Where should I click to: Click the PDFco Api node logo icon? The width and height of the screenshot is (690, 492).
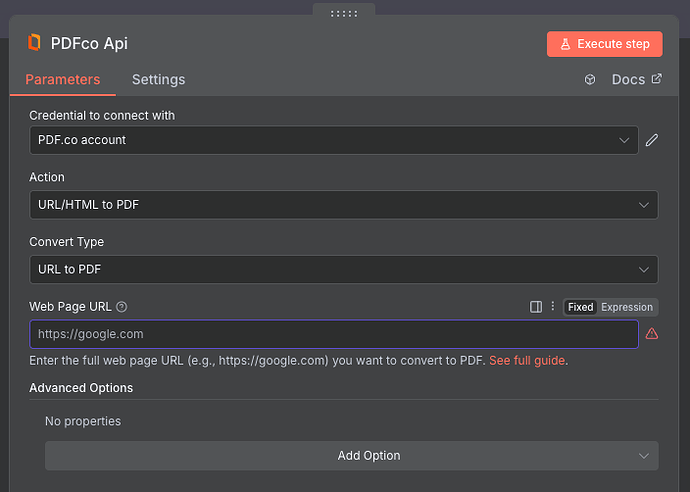[x=34, y=43]
